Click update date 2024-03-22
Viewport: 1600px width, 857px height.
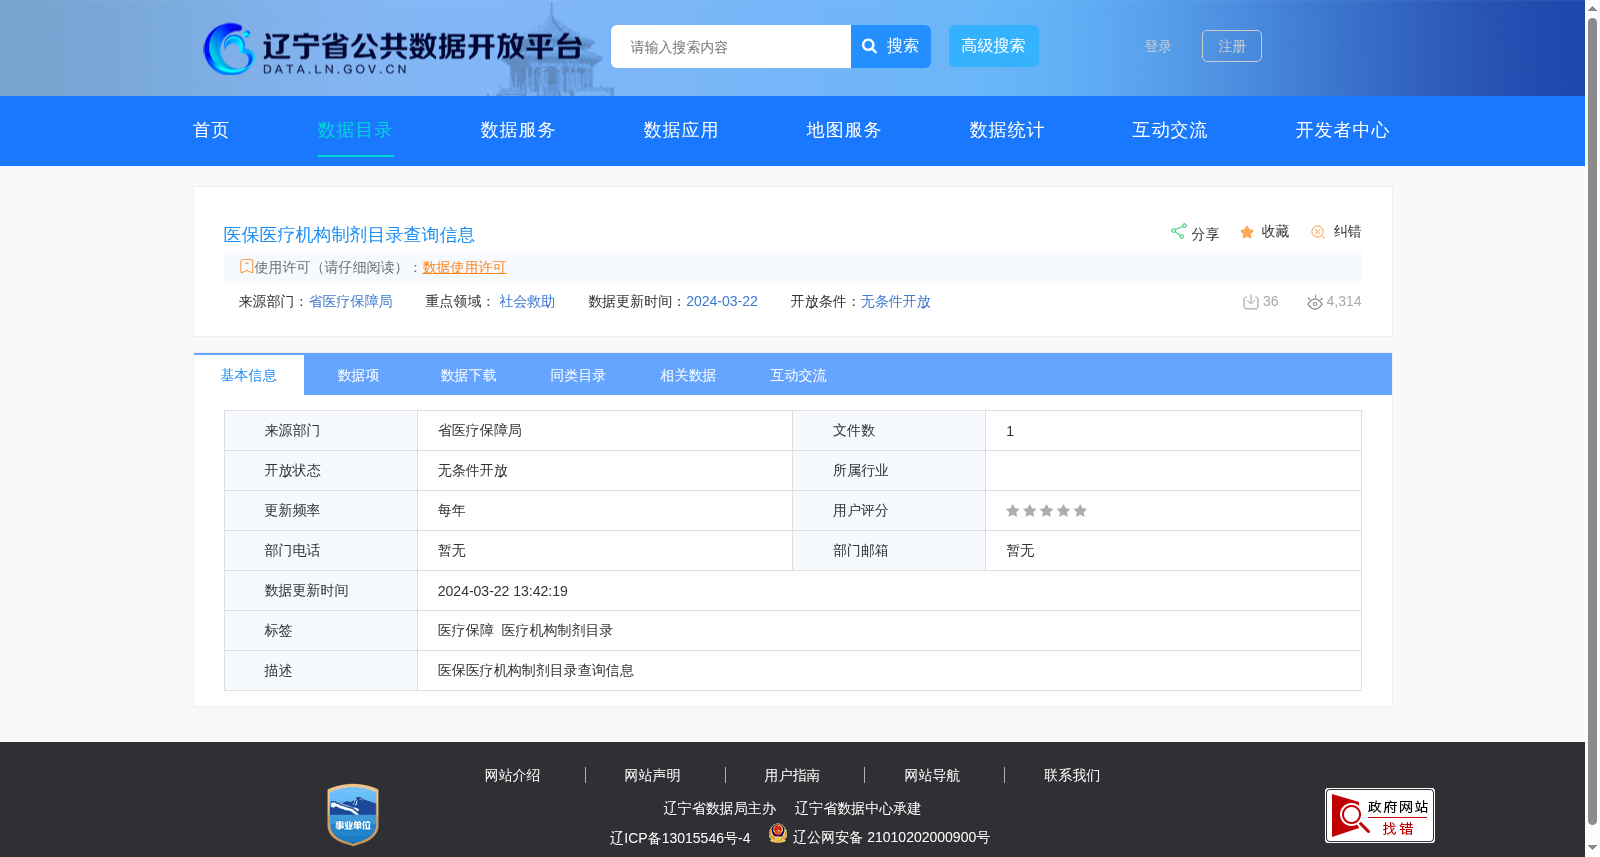(x=722, y=301)
